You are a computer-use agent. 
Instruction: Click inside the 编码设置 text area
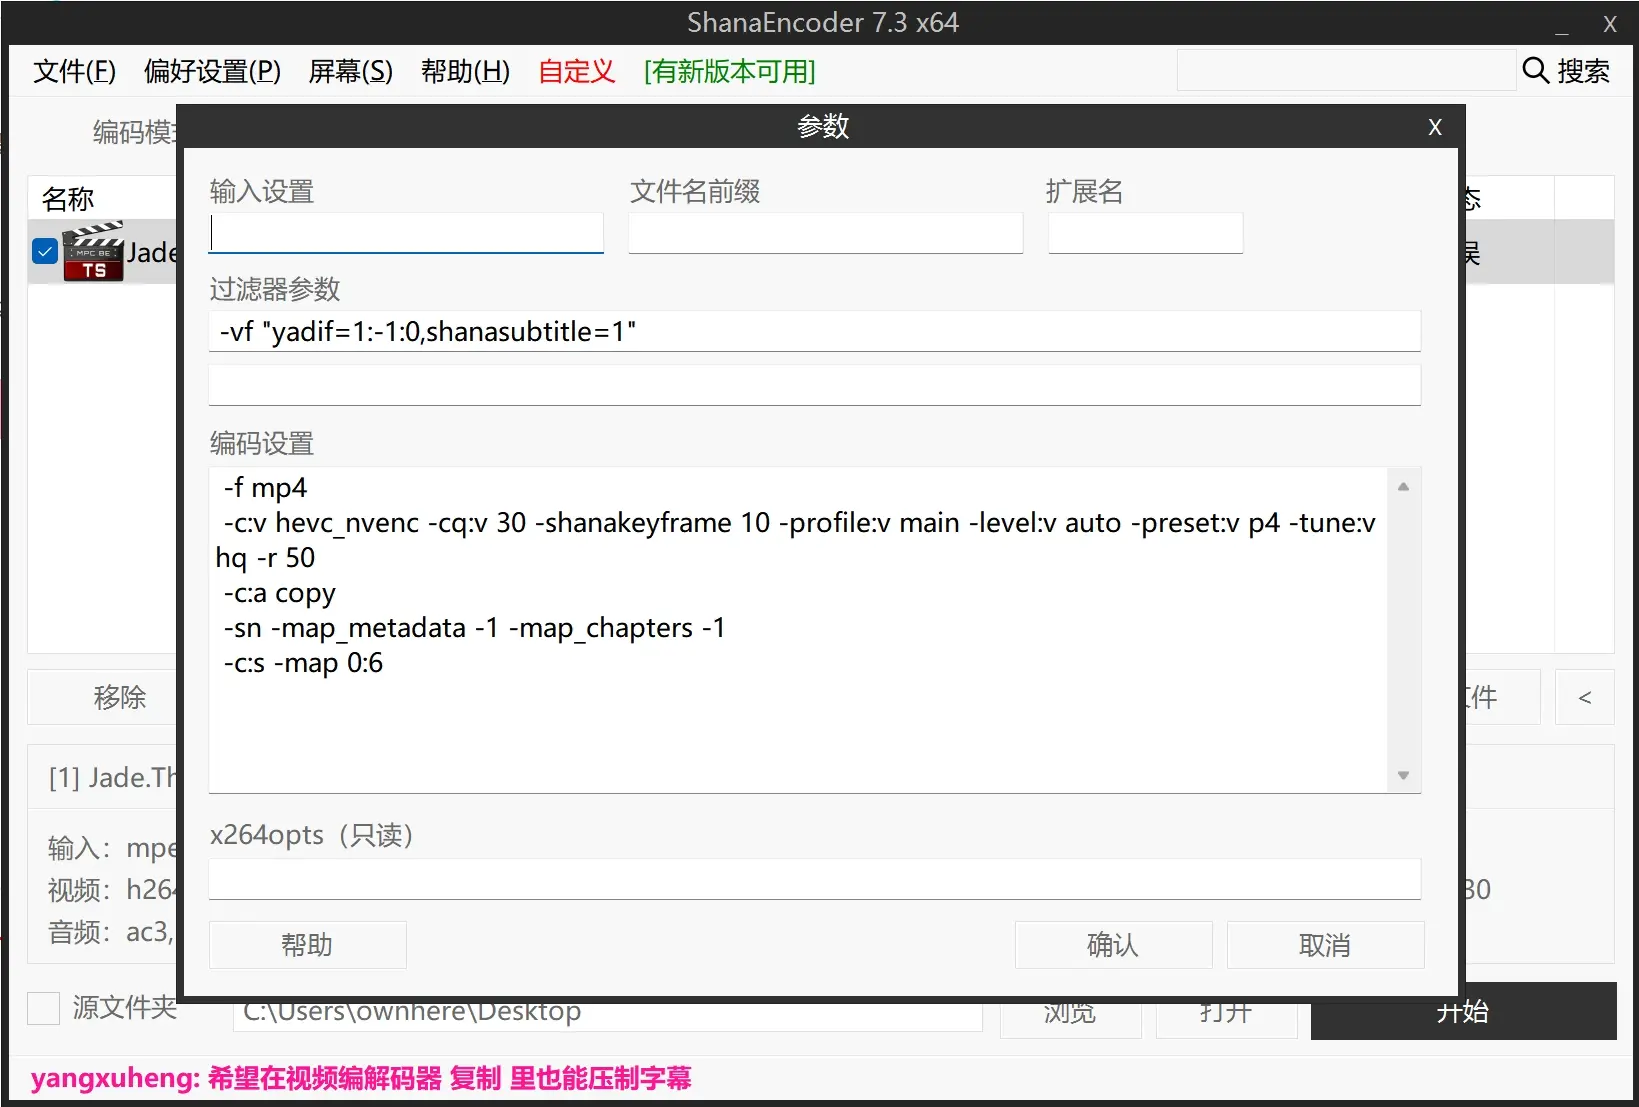[798, 630]
